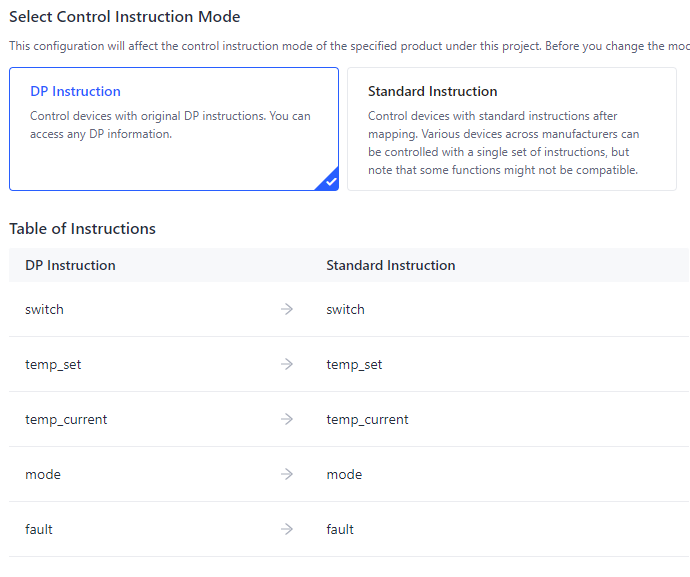Click the Standard temp_current instruction cell
Viewport: 690px width, 577px height.
click(x=367, y=420)
